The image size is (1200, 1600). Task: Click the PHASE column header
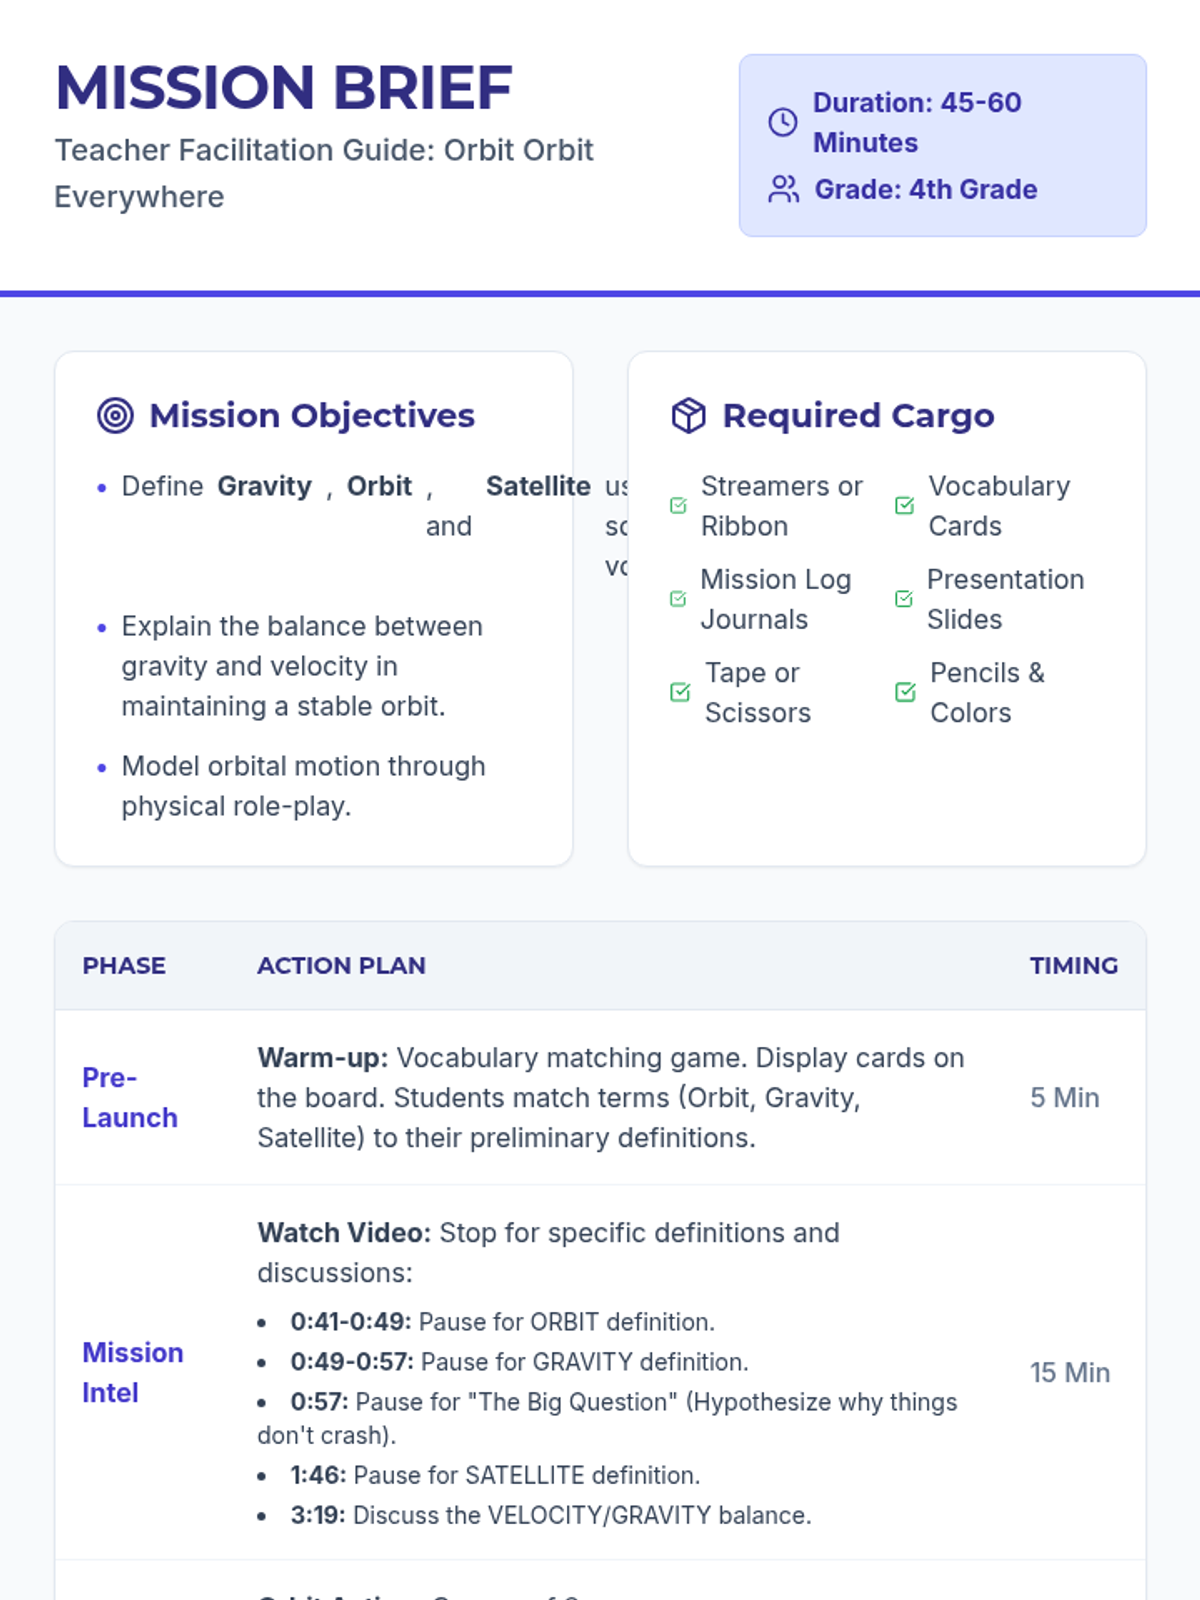(124, 966)
